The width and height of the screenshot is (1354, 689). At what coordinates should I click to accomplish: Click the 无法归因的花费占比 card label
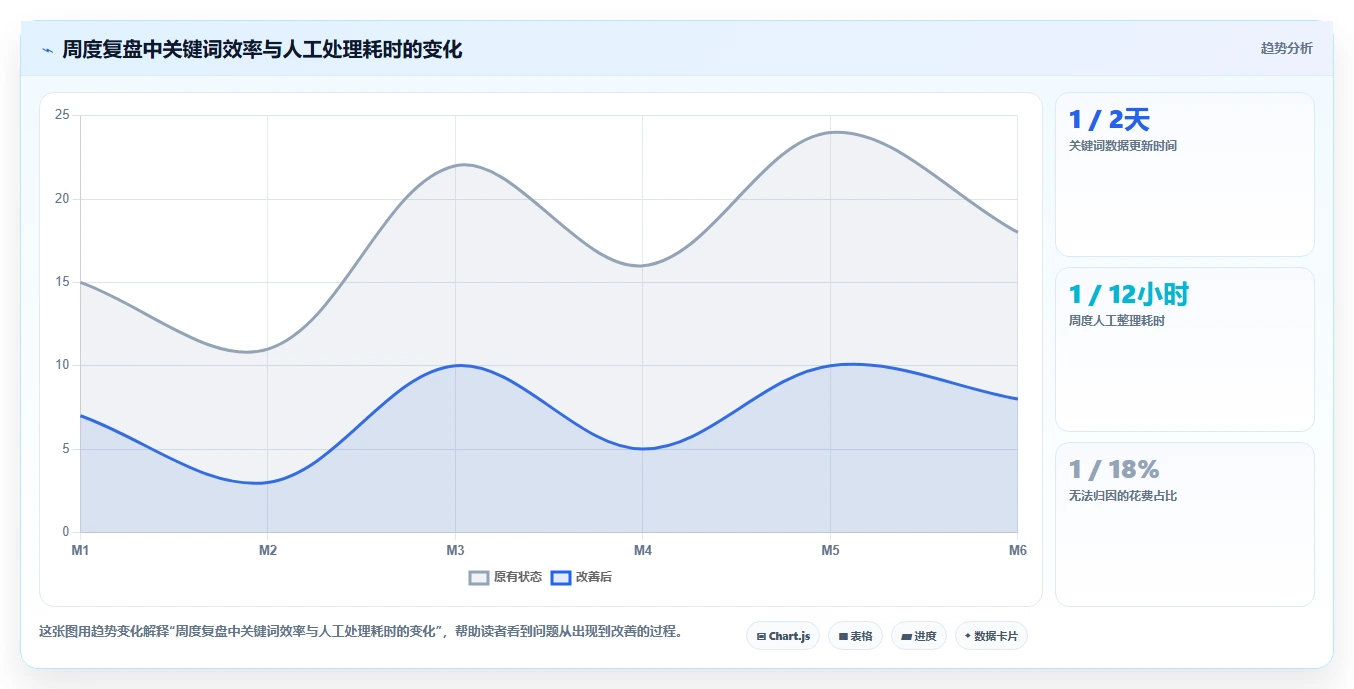click(x=1123, y=496)
